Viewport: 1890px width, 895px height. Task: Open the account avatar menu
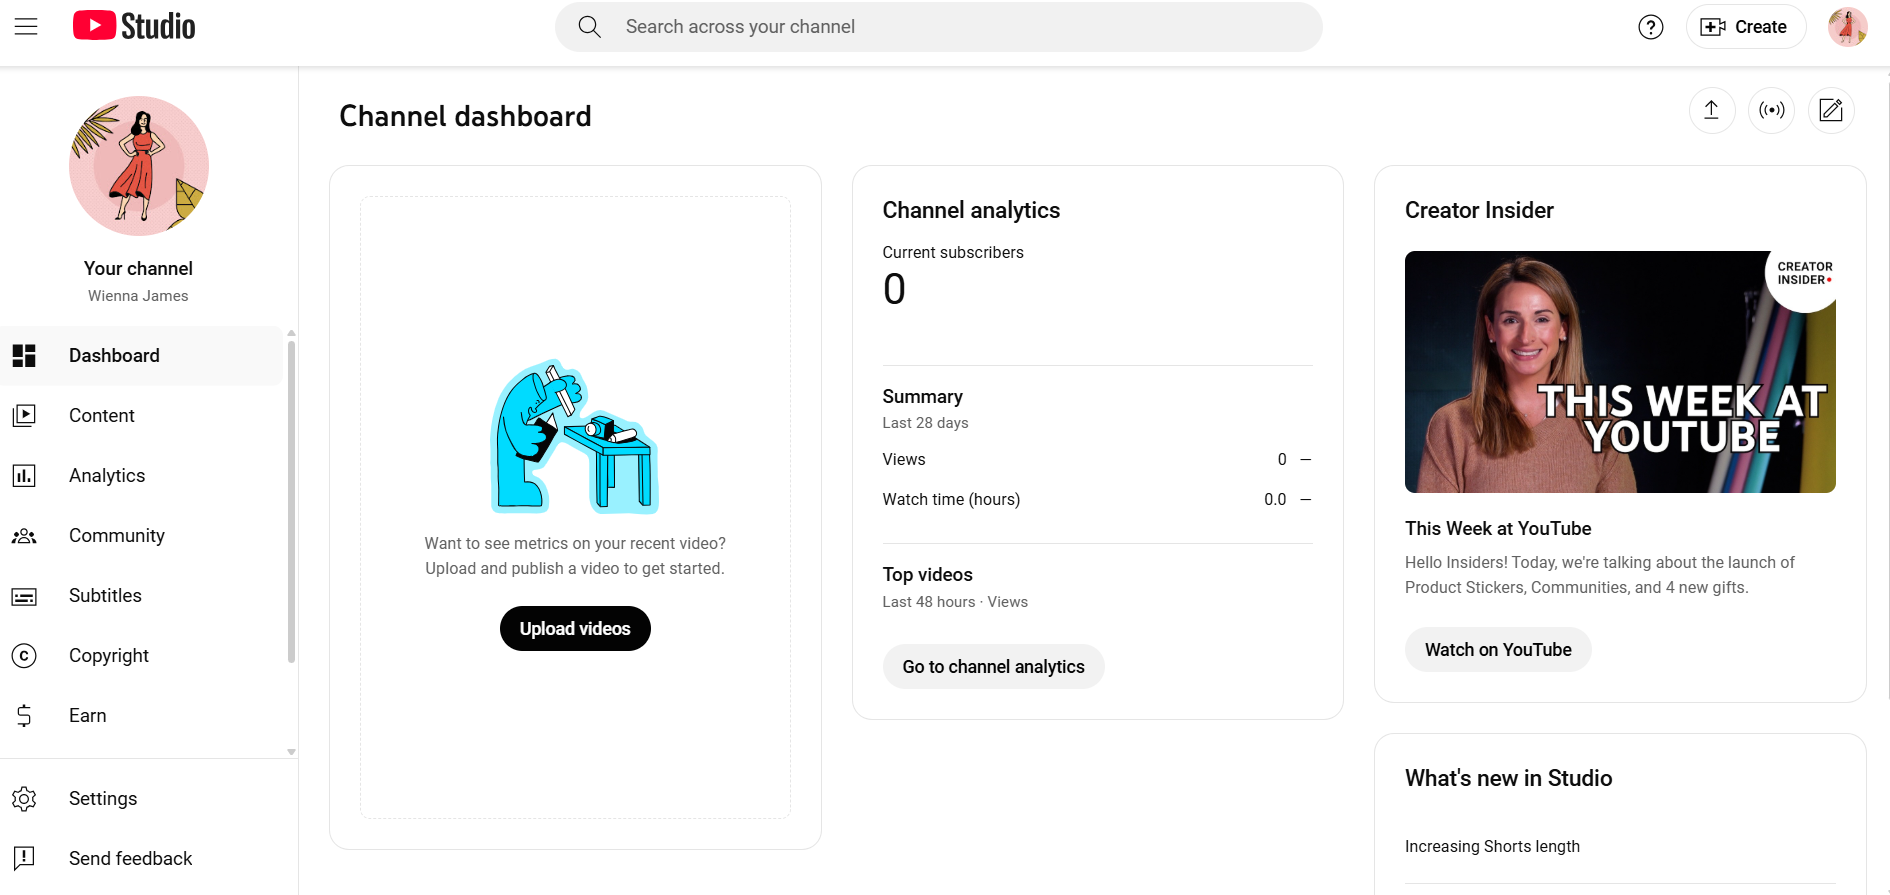1848,27
